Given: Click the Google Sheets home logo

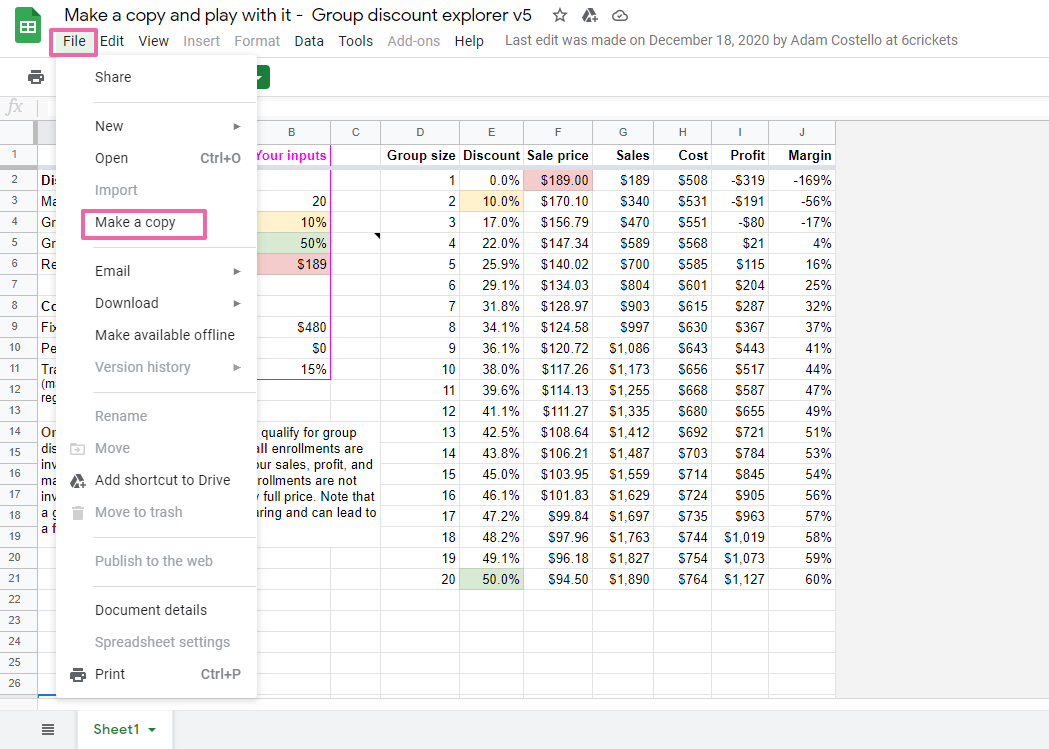Looking at the screenshot, I should tap(28, 27).
